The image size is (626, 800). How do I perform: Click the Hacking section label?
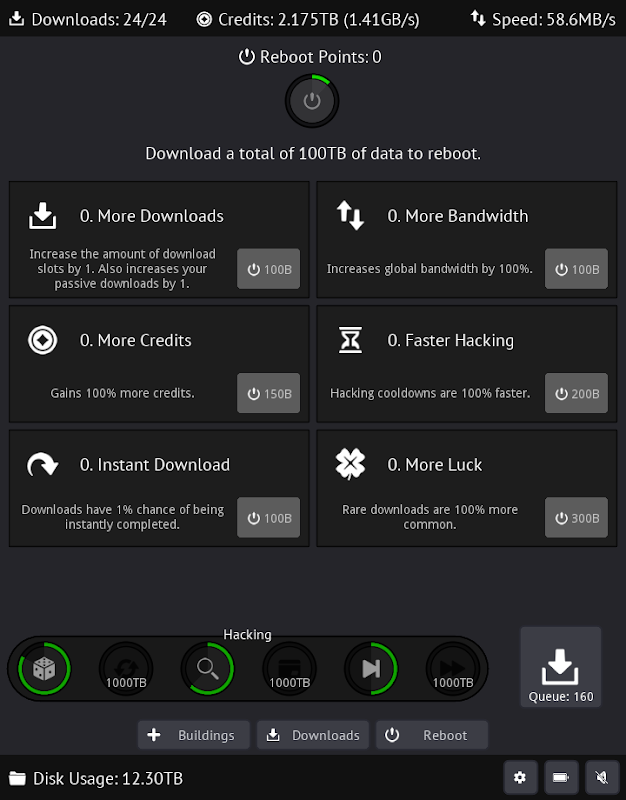click(x=247, y=634)
